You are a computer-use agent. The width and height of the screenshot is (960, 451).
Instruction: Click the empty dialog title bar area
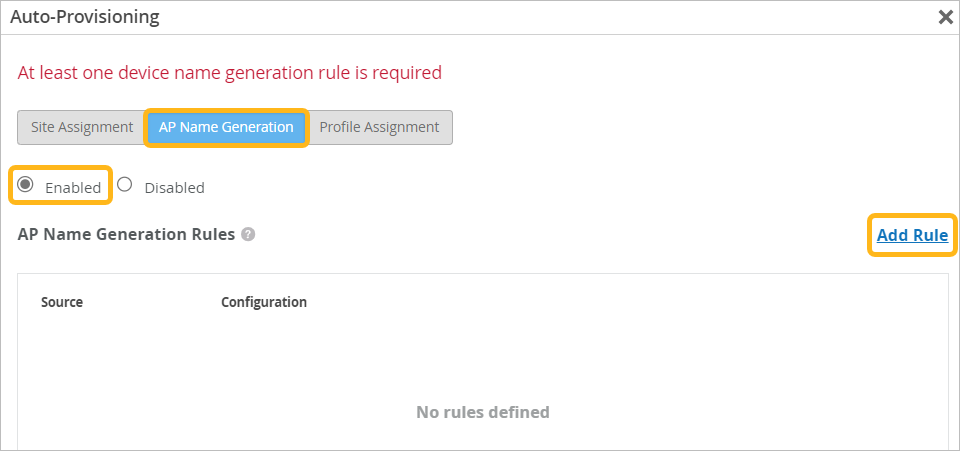(550, 17)
